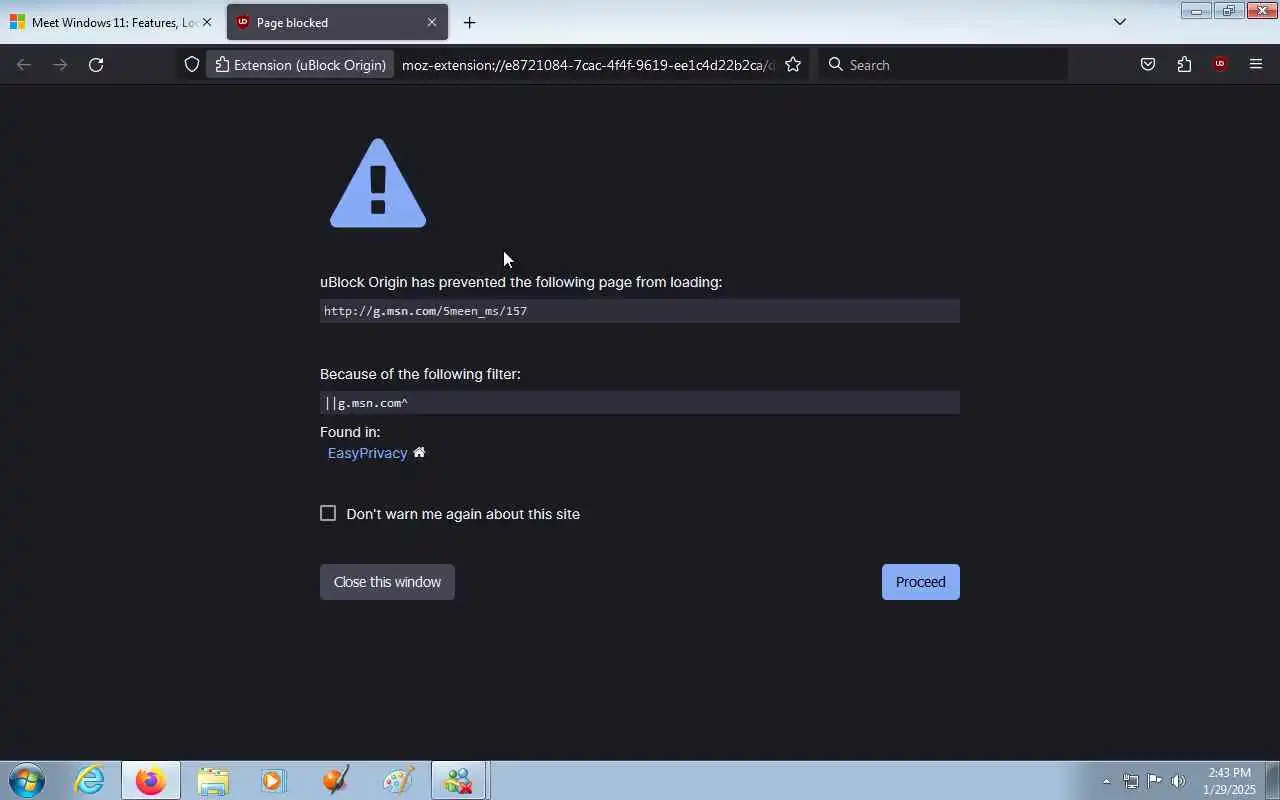Open the EasyPrivacy filter list link
This screenshot has width=1280, height=800.
pos(367,453)
